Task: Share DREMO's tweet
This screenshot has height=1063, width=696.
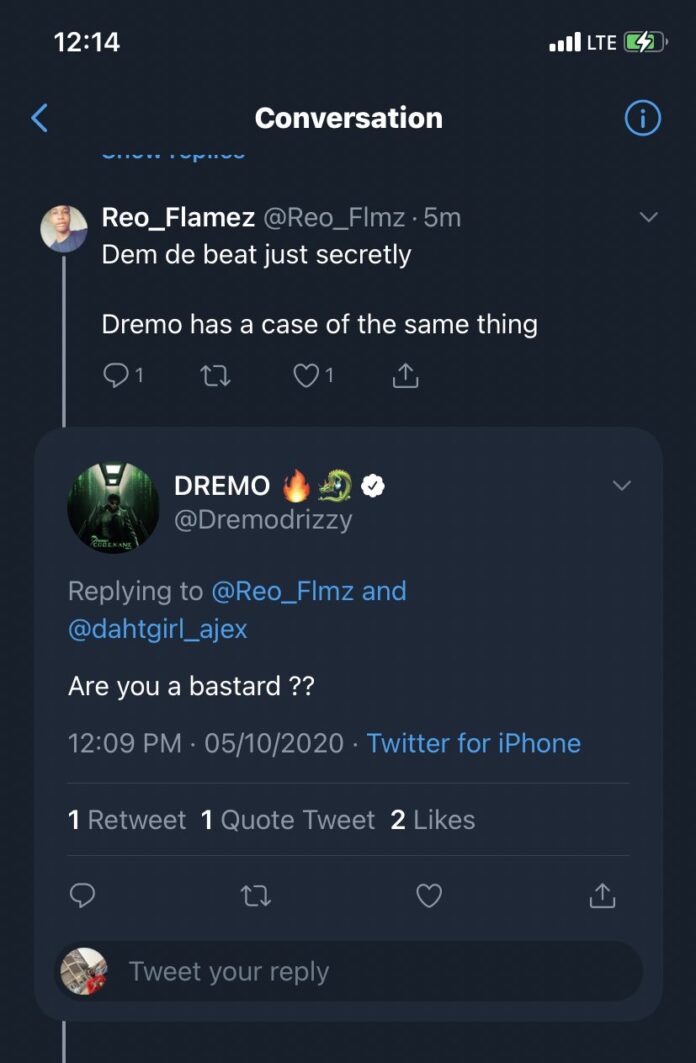Action: 602,895
